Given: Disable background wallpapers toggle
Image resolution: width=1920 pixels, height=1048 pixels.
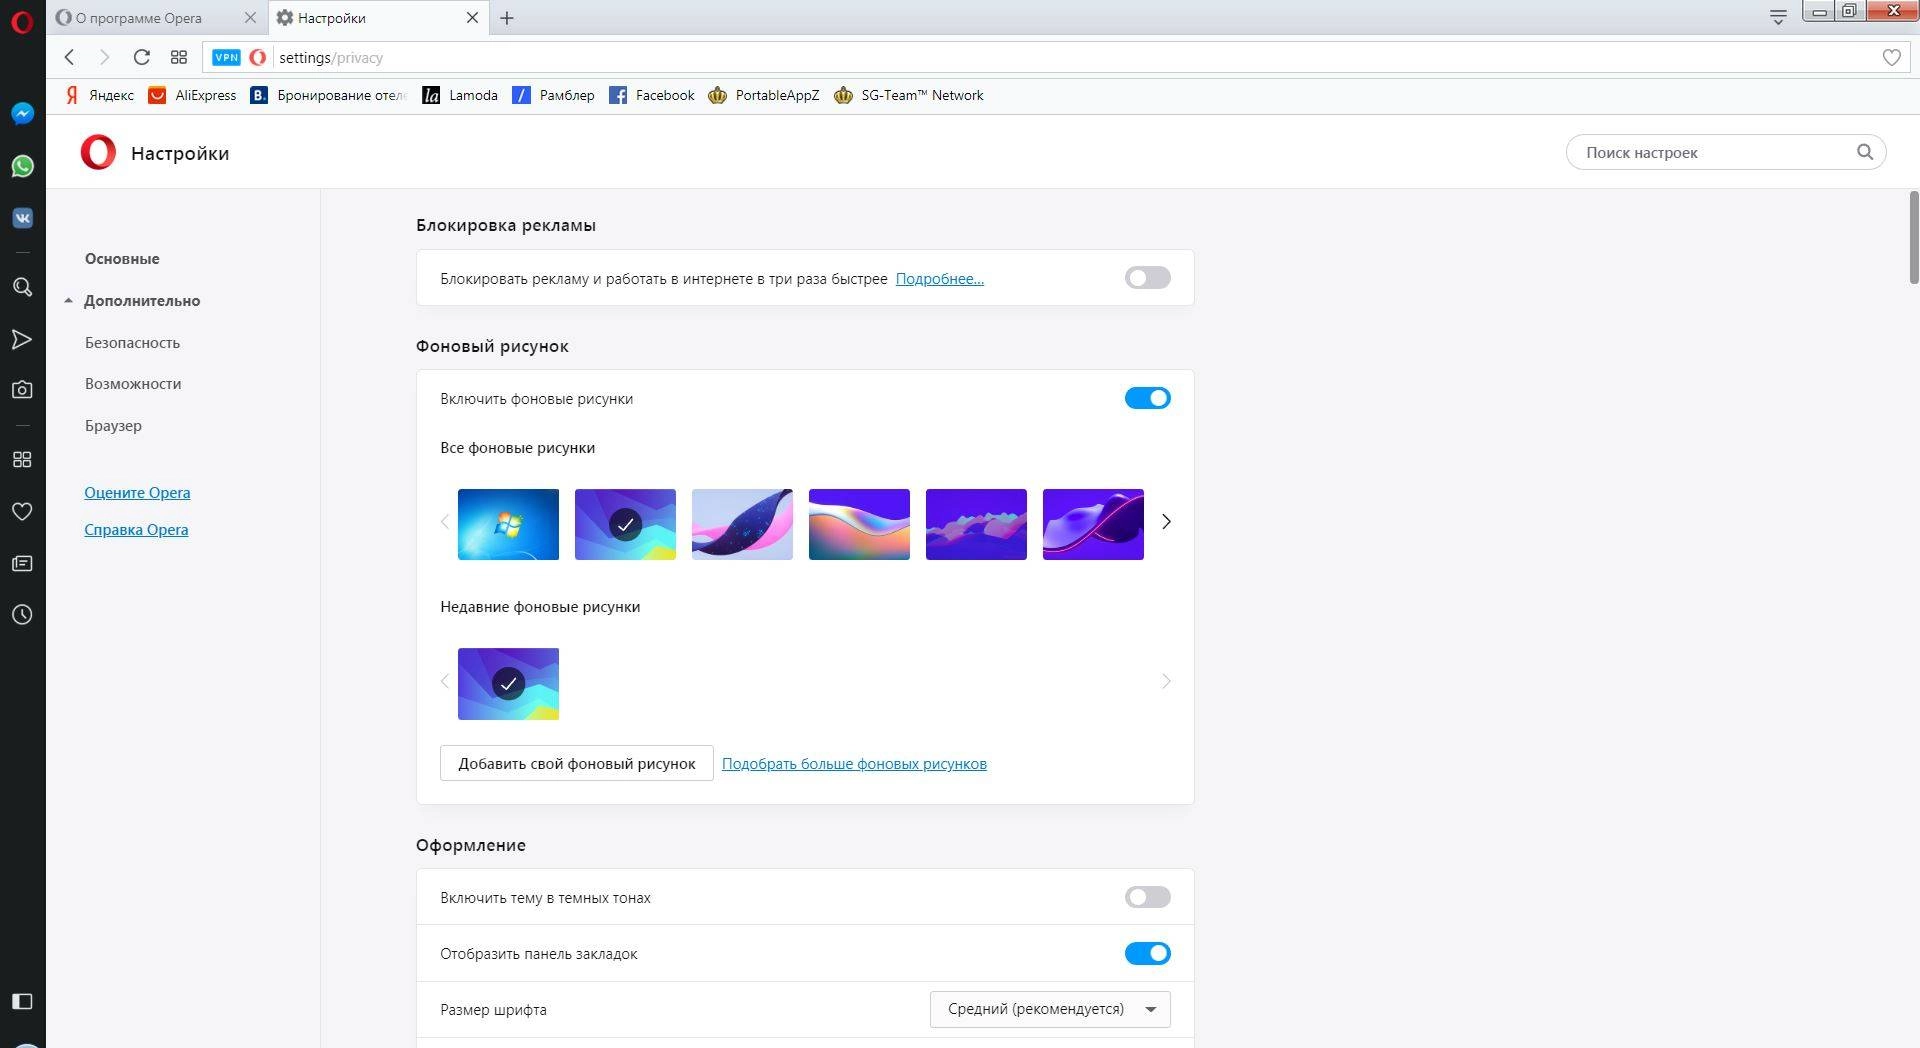Looking at the screenshot, I should coord(1147,398).
